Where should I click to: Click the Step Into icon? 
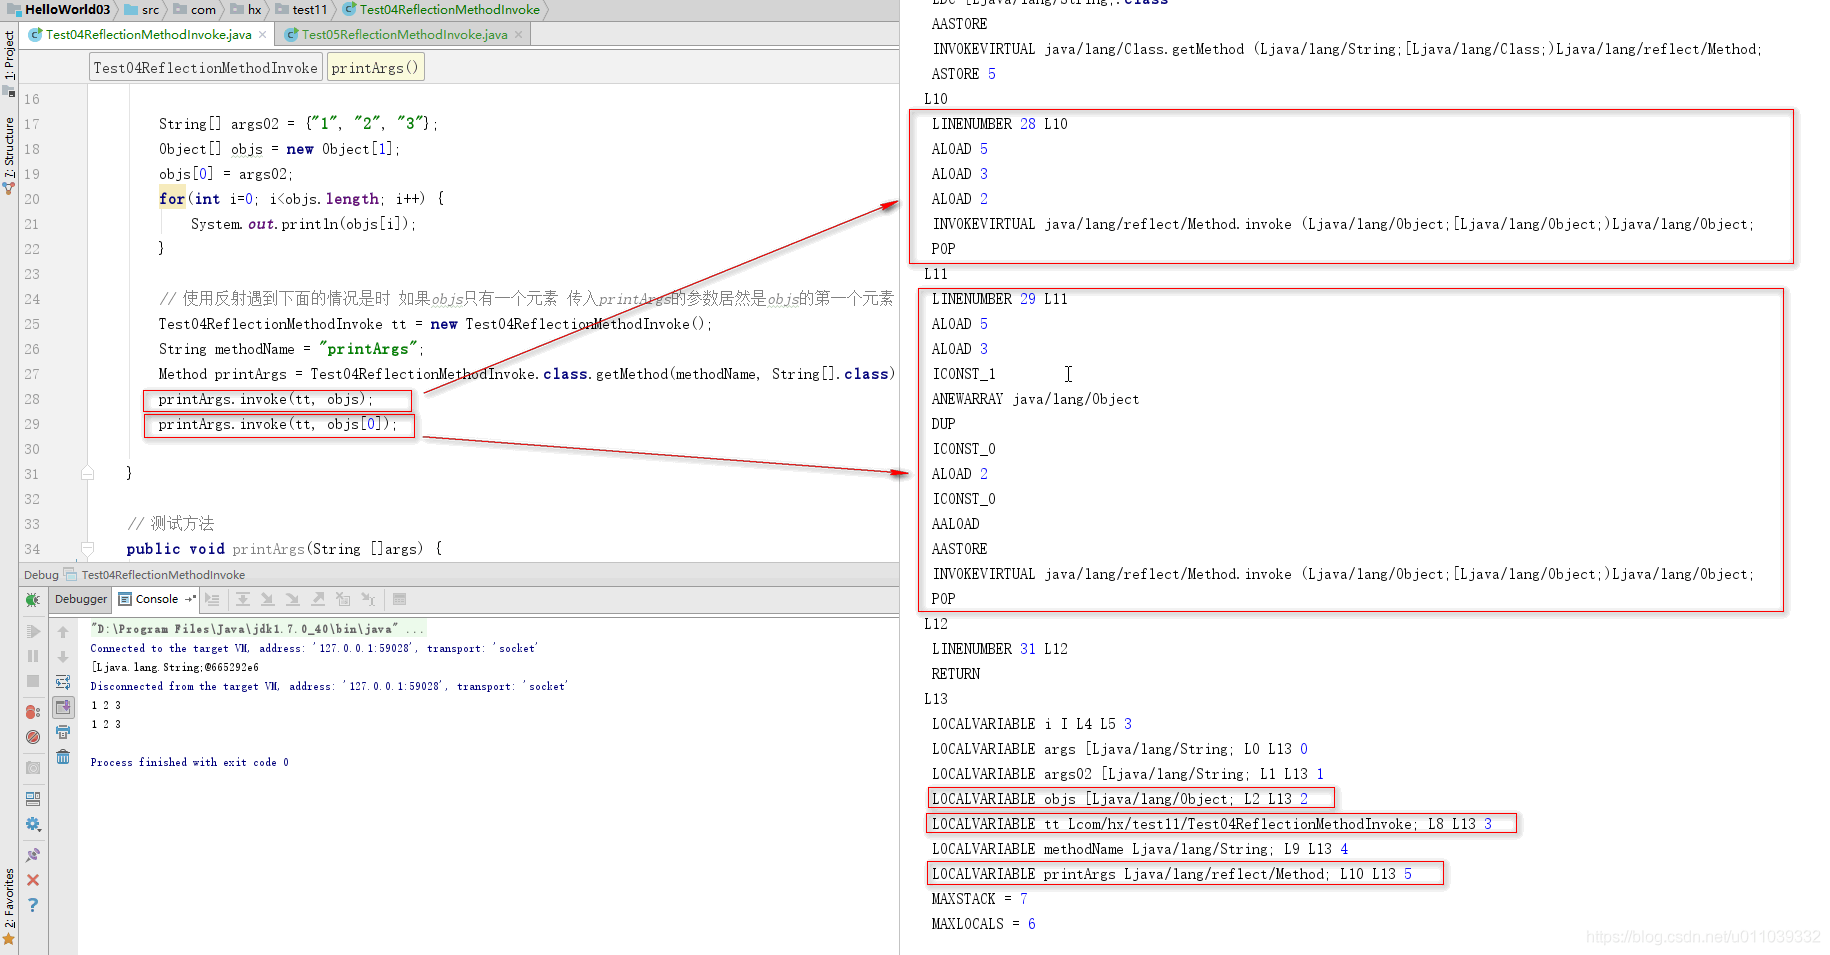point(268,599)
